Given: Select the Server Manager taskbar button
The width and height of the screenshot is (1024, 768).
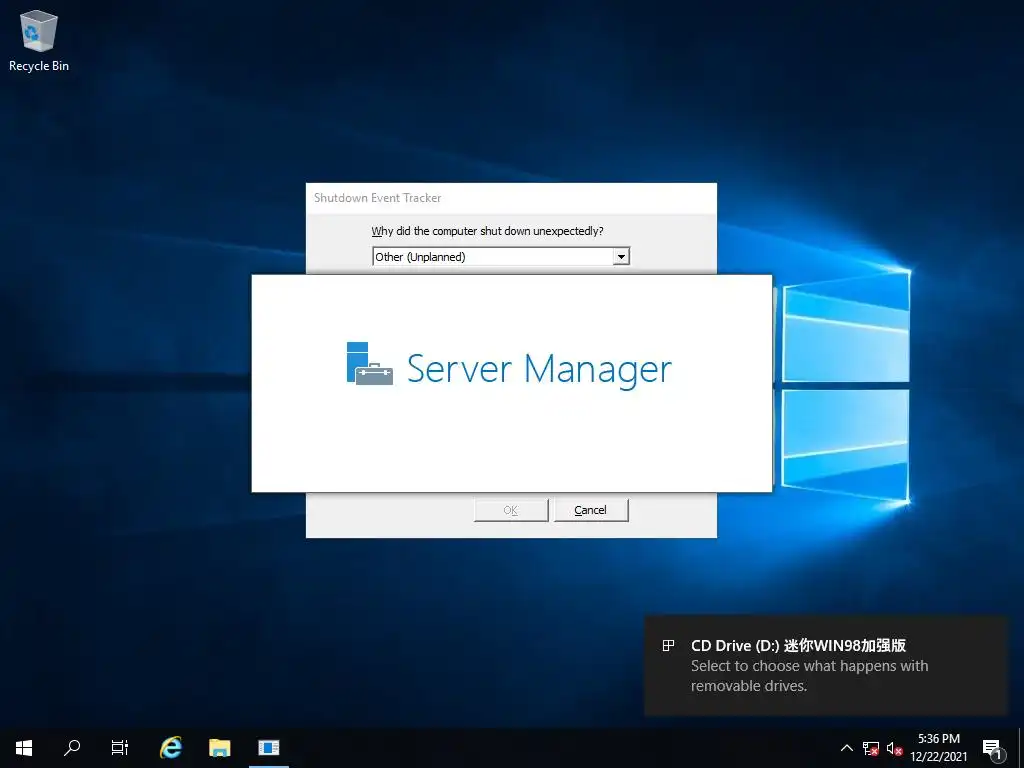Looking at the screenshot, I should [268, 748].
